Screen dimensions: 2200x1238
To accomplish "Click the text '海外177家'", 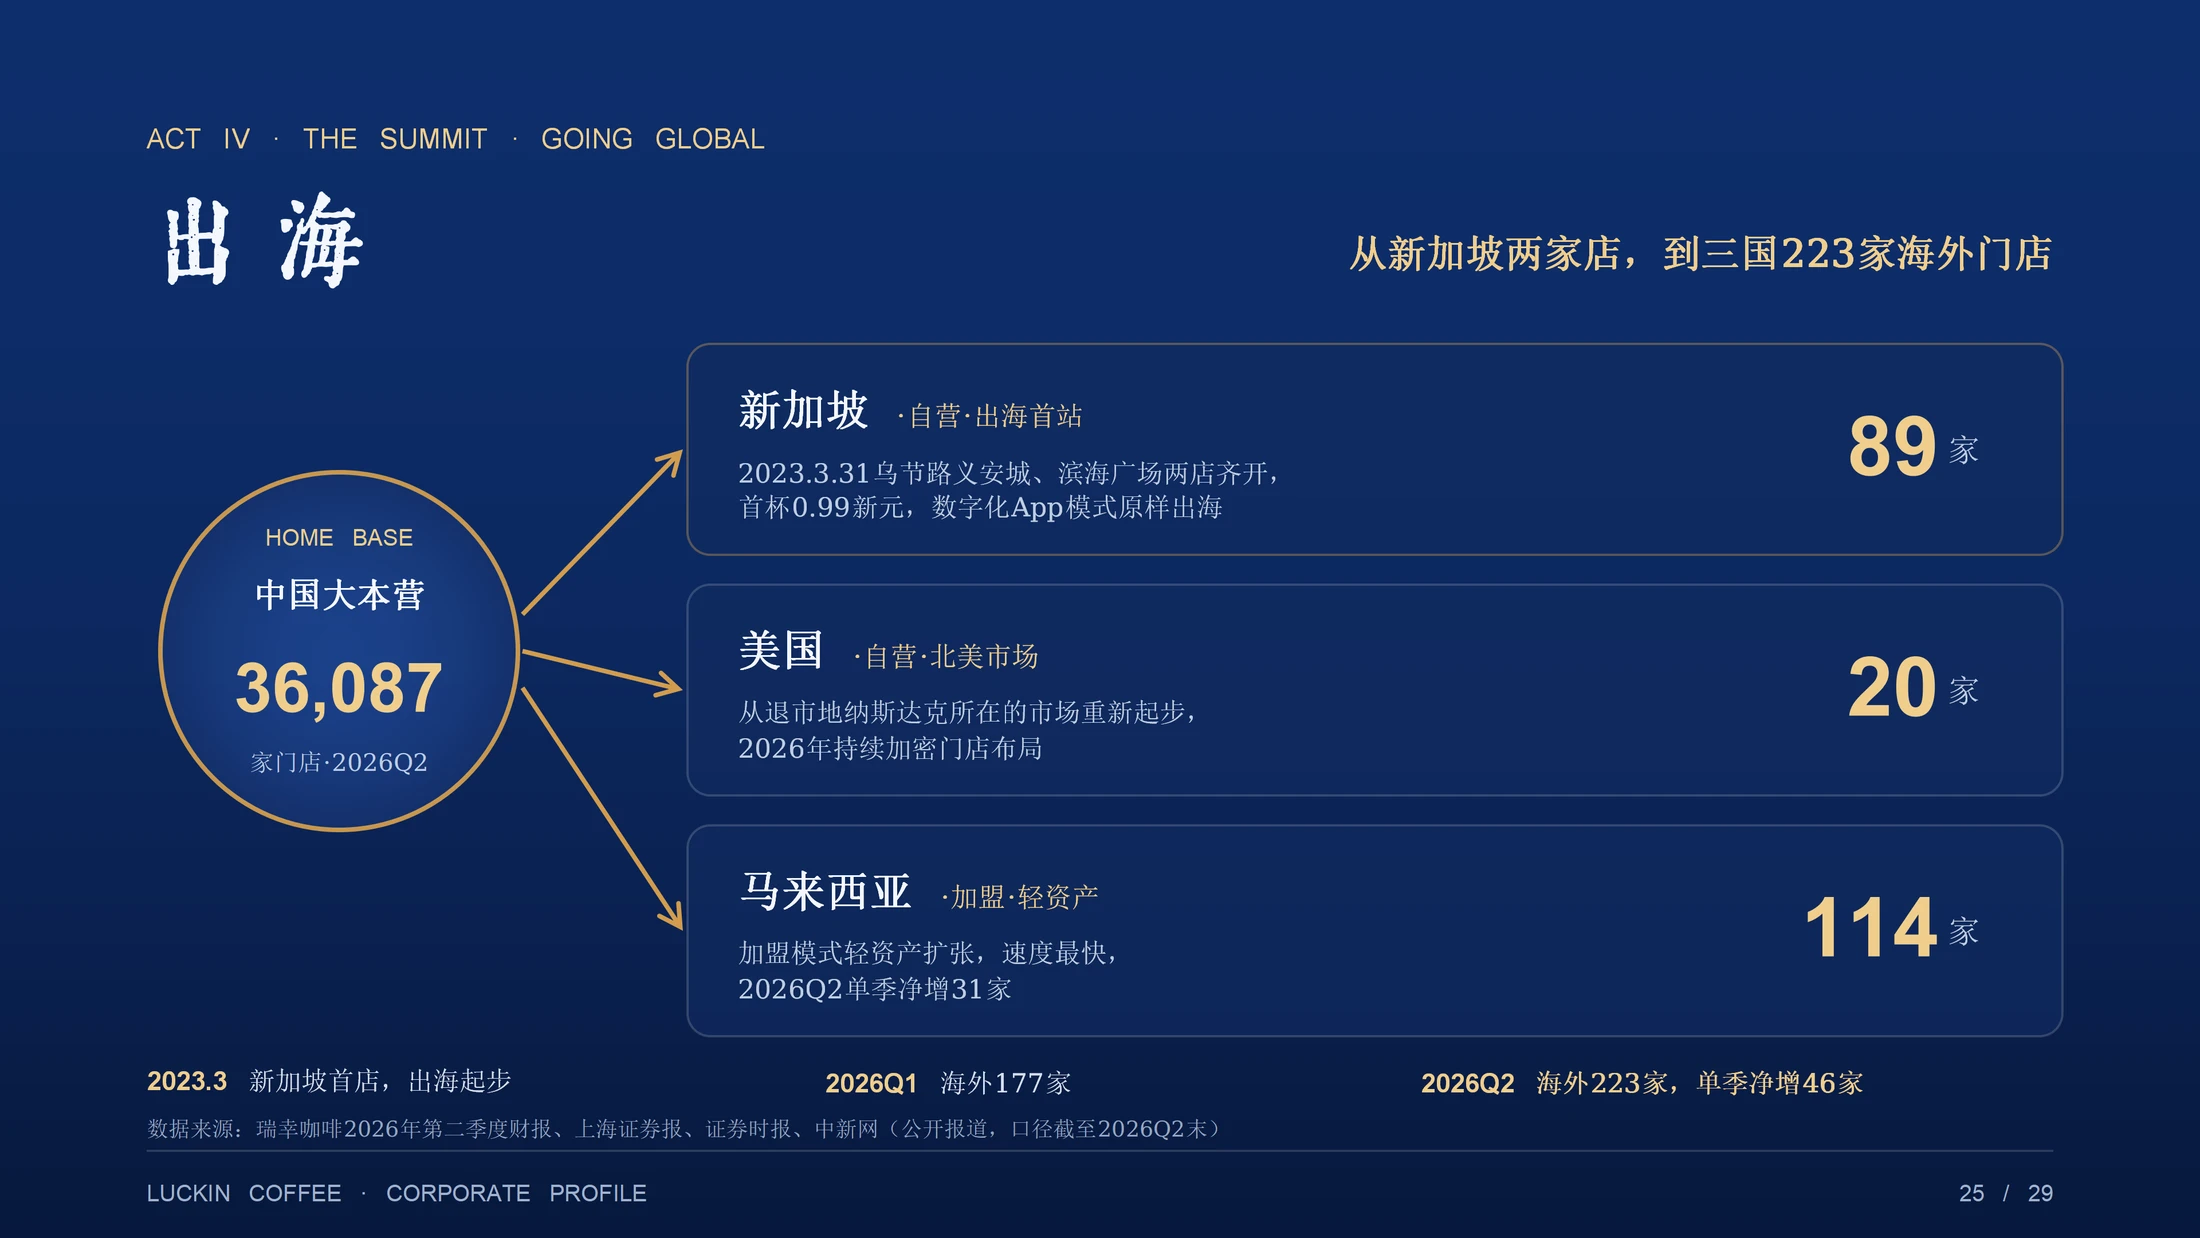I will [x=1005, y=1083].
